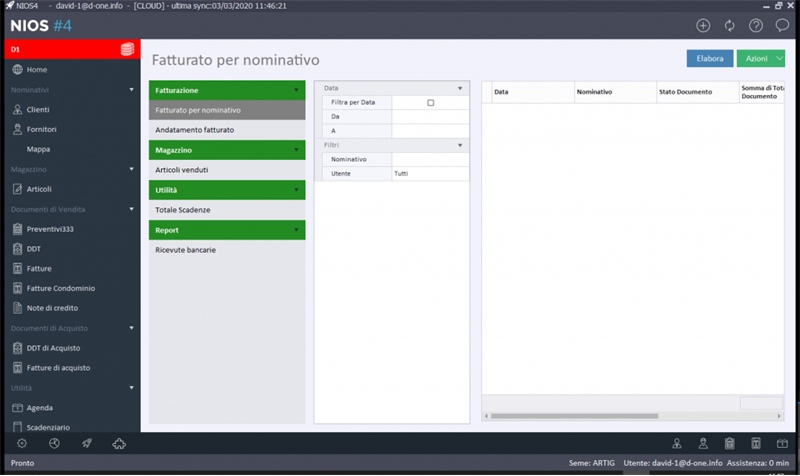This screenshot has width=800, height=476.
Task: Open the help question mark icon
Action: [756, 26]
